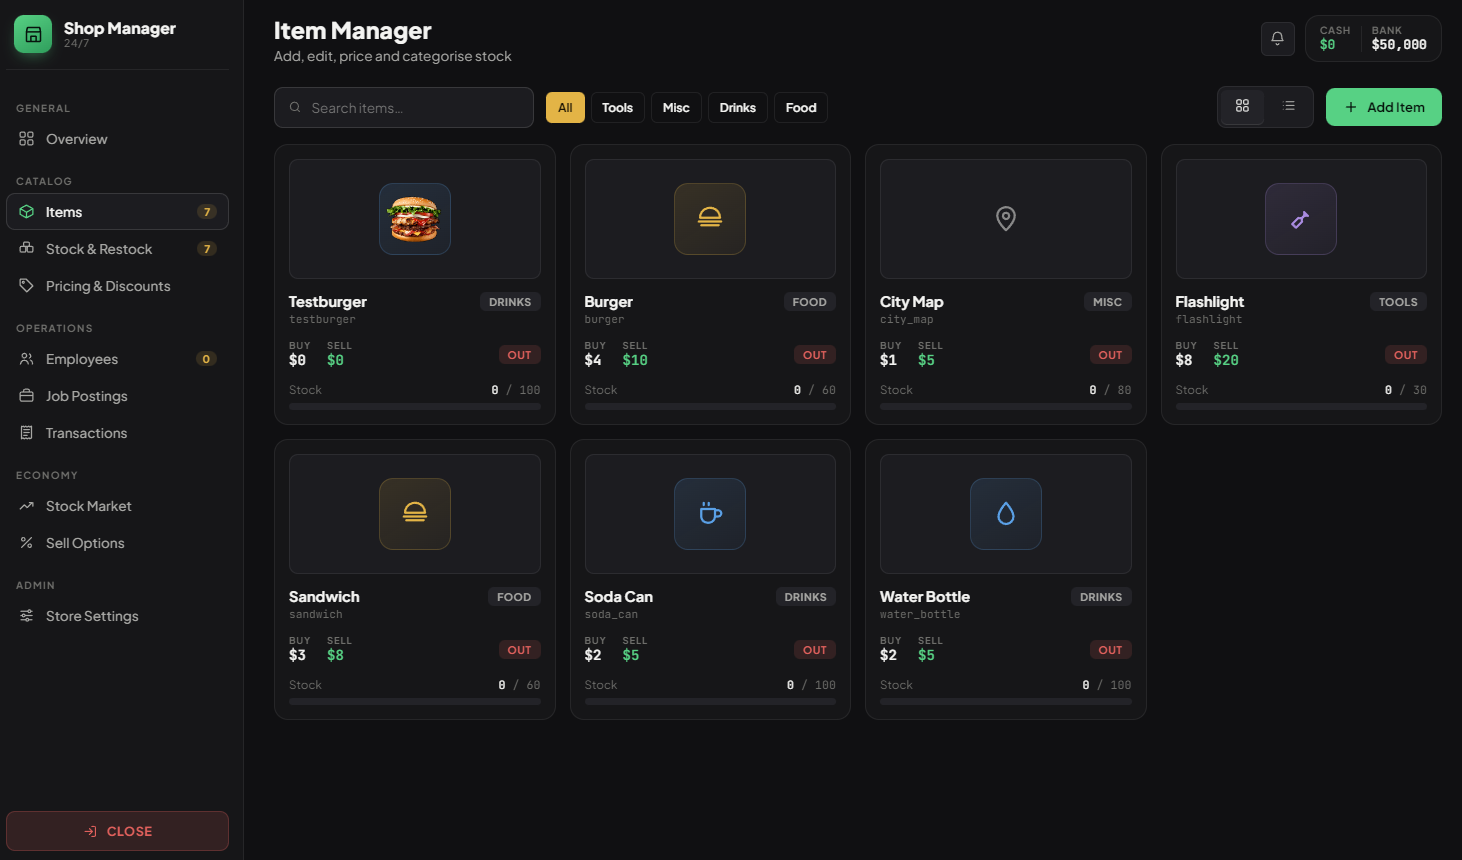Image resolution: width=1462 pixels, height=860 pixels.
Task: Click the Burger sell price $10
Action: click(635, 360)
